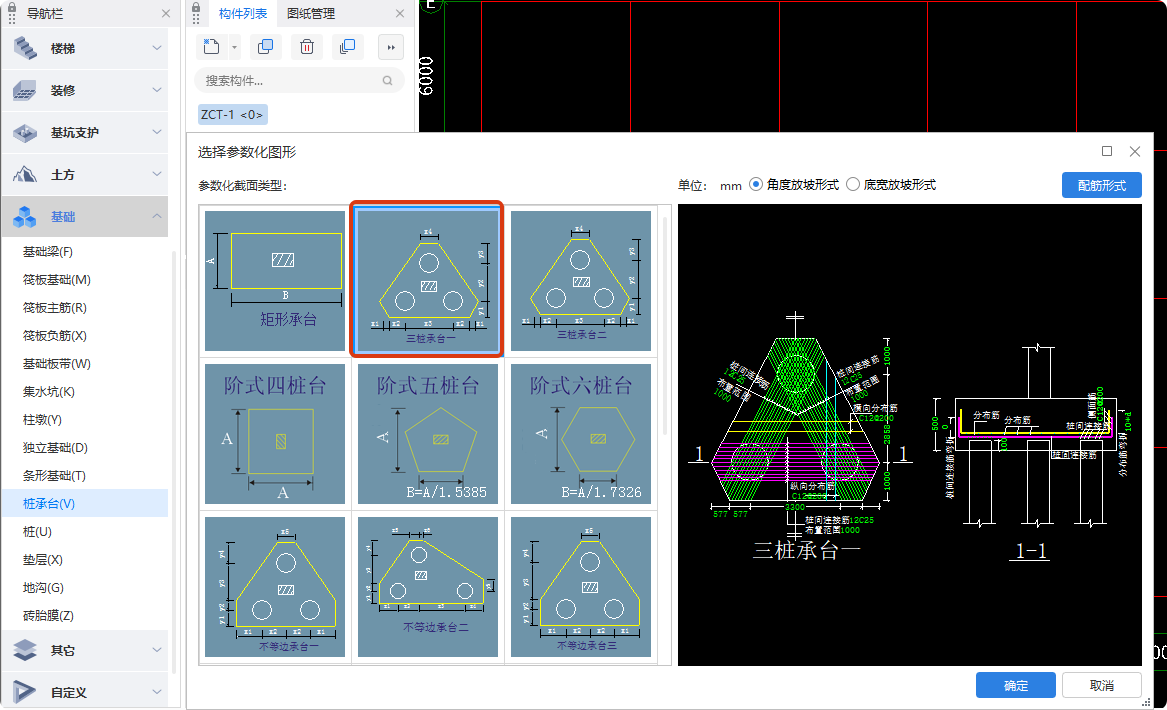Click the 装修 decoration category icon
Viewport: 1167px width, 710px height.
[x=25, y=90]
